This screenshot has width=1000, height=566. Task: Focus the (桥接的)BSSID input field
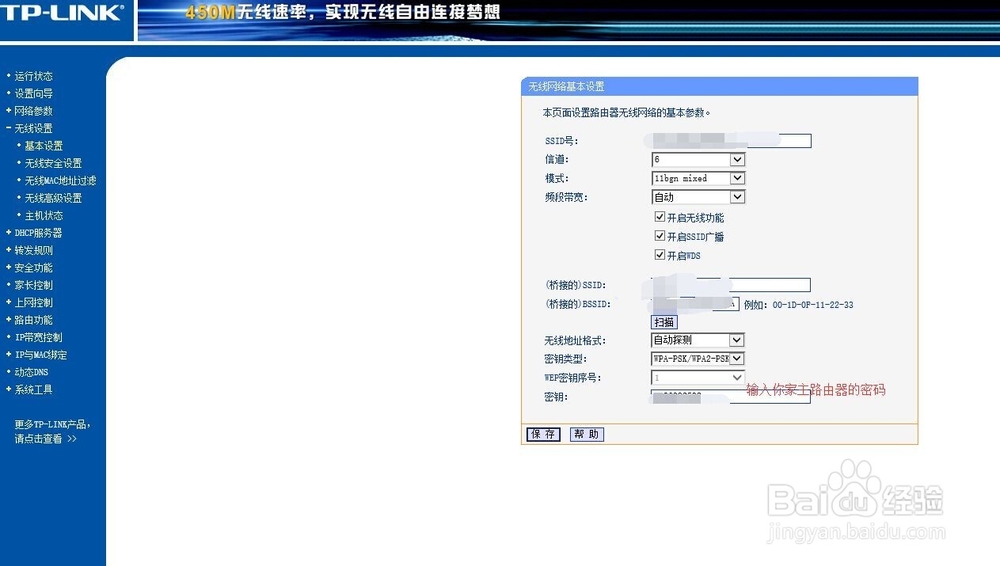695,304
